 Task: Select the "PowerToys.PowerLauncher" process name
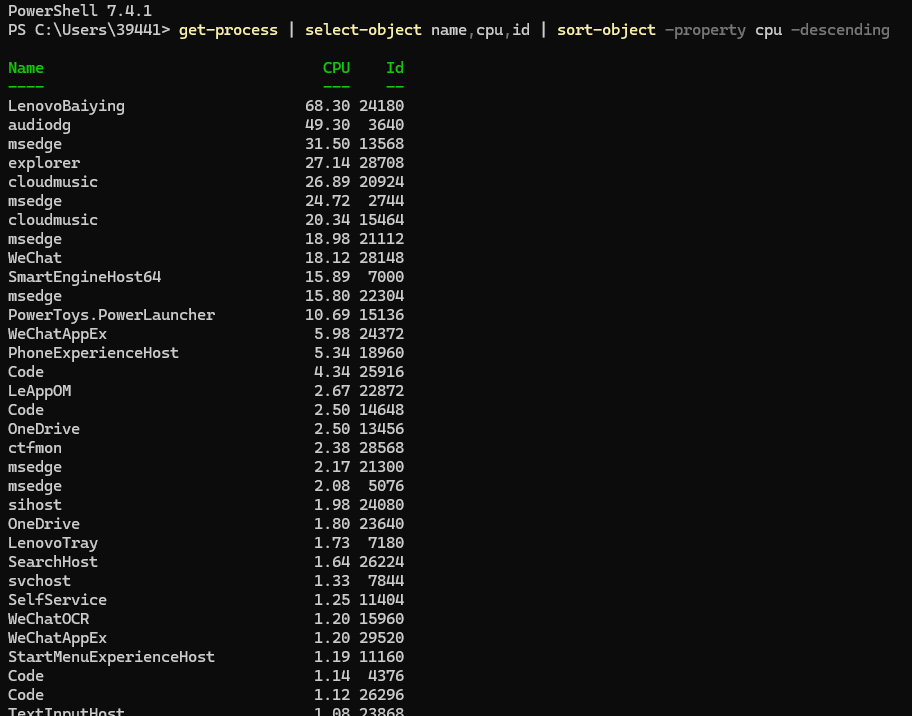(112, 315)
